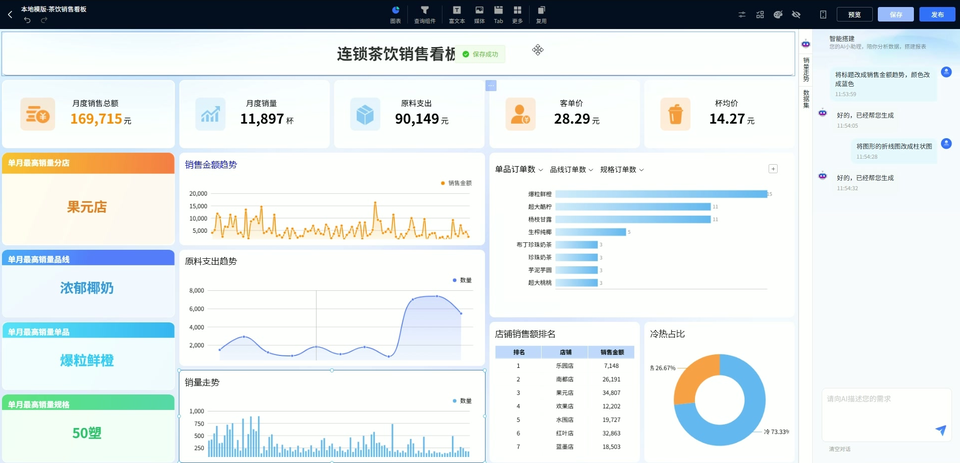Select the dashboard title 连锁茶饮销售看板
Viewport: 960px width, 463px height.
pyautogui.click(x=397, y=54)
